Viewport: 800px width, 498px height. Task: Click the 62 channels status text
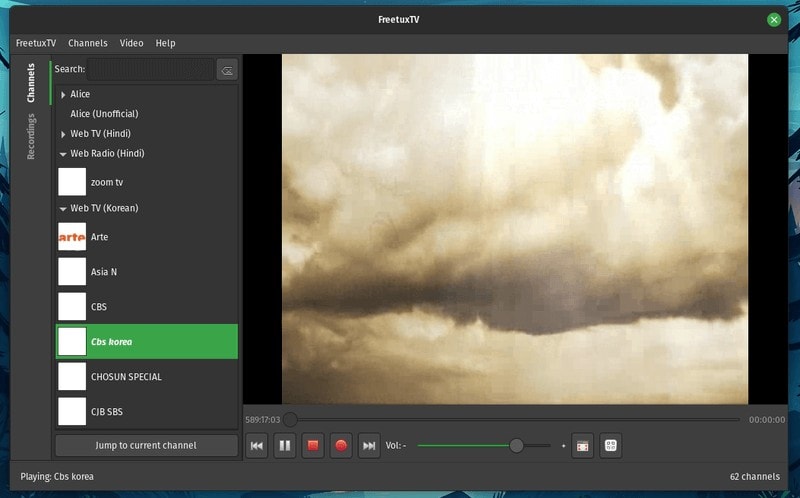(755, 477)
